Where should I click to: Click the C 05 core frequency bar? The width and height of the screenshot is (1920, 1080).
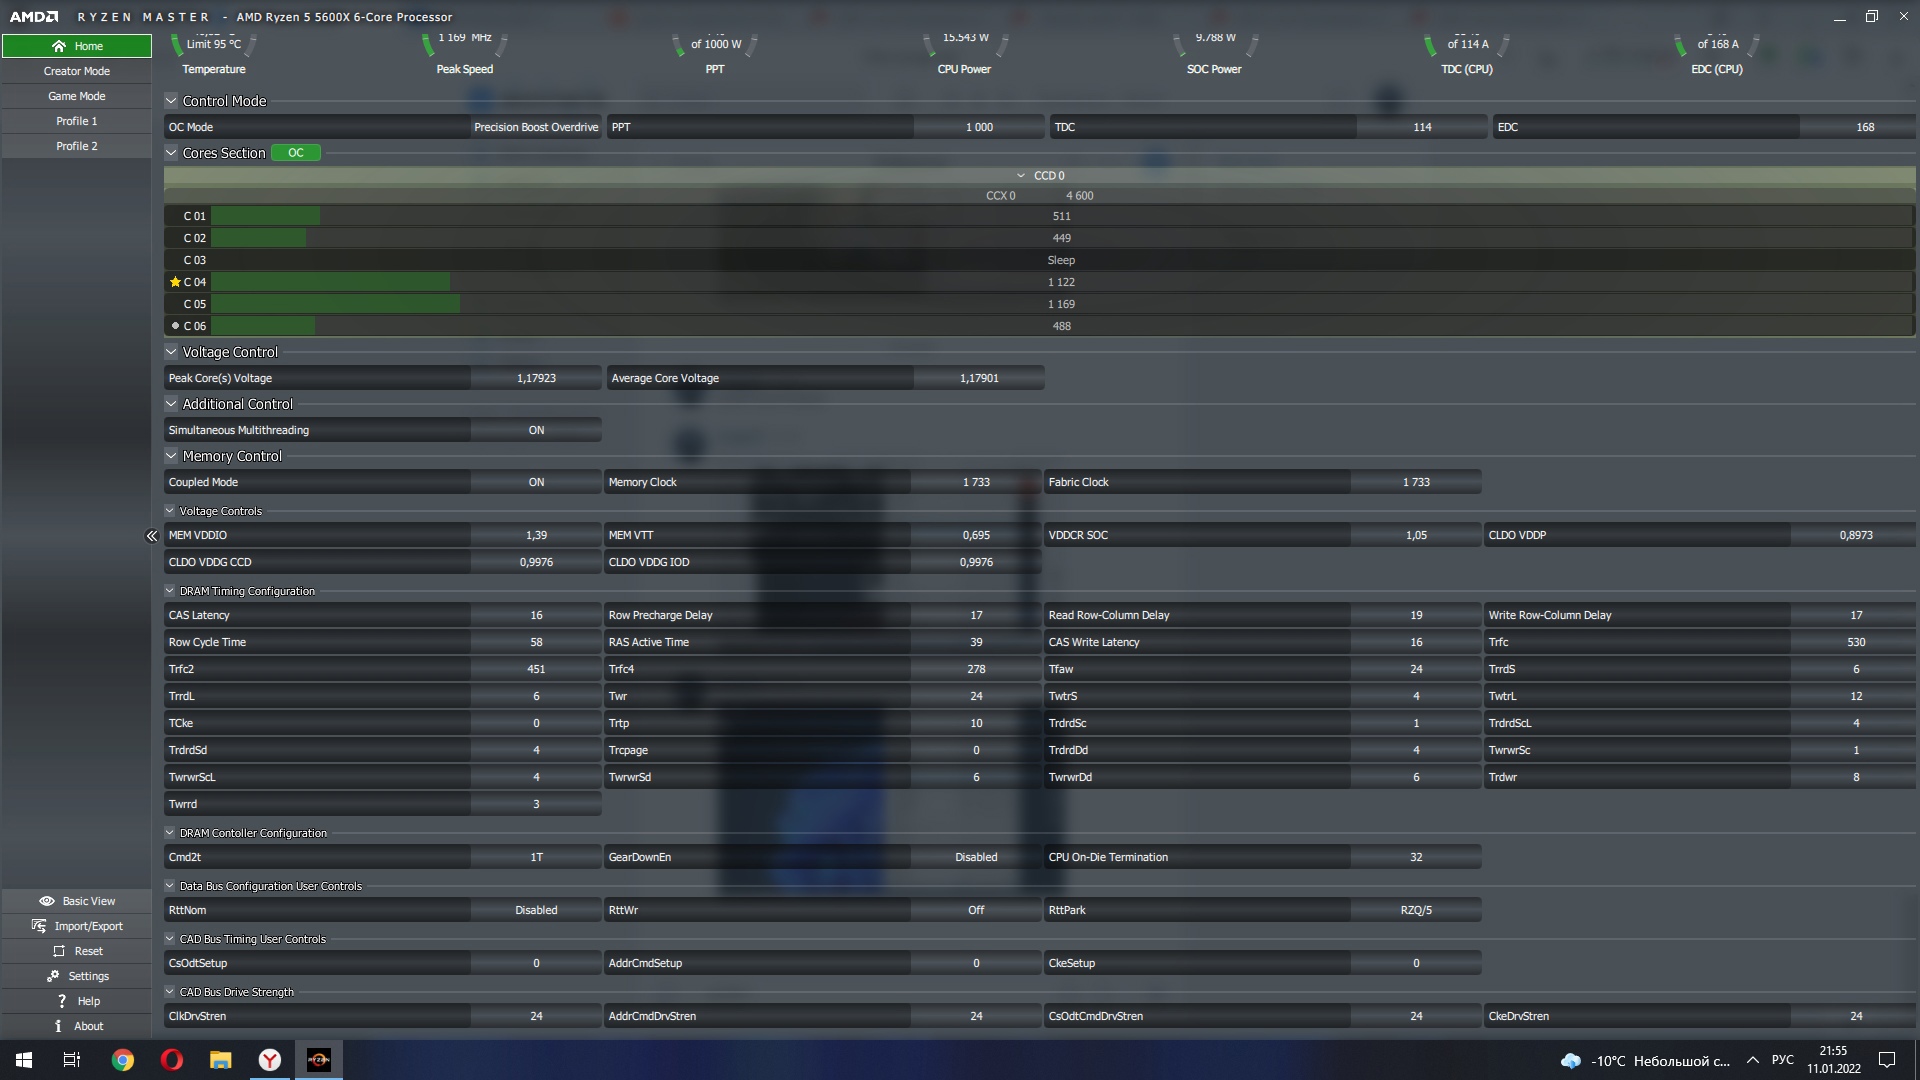[335, 304]
